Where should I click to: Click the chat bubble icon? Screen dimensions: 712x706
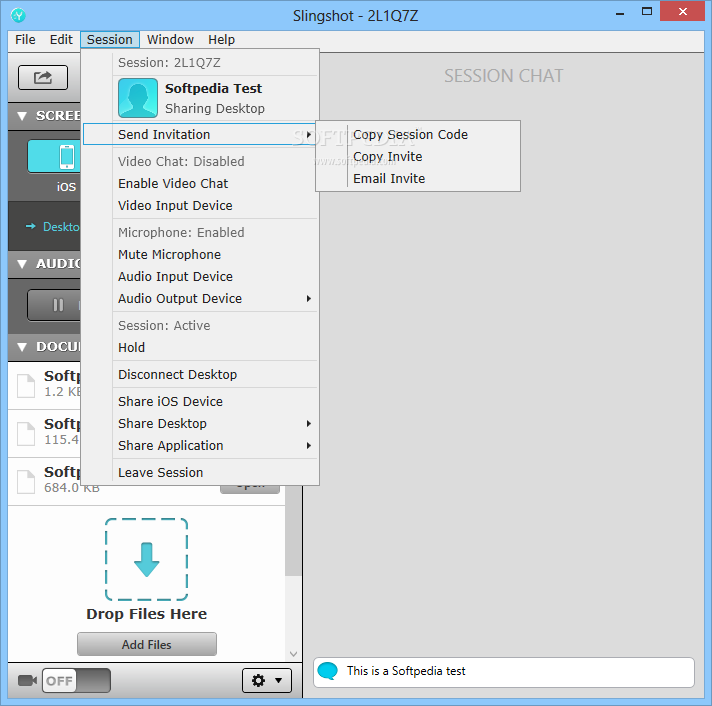327,671
